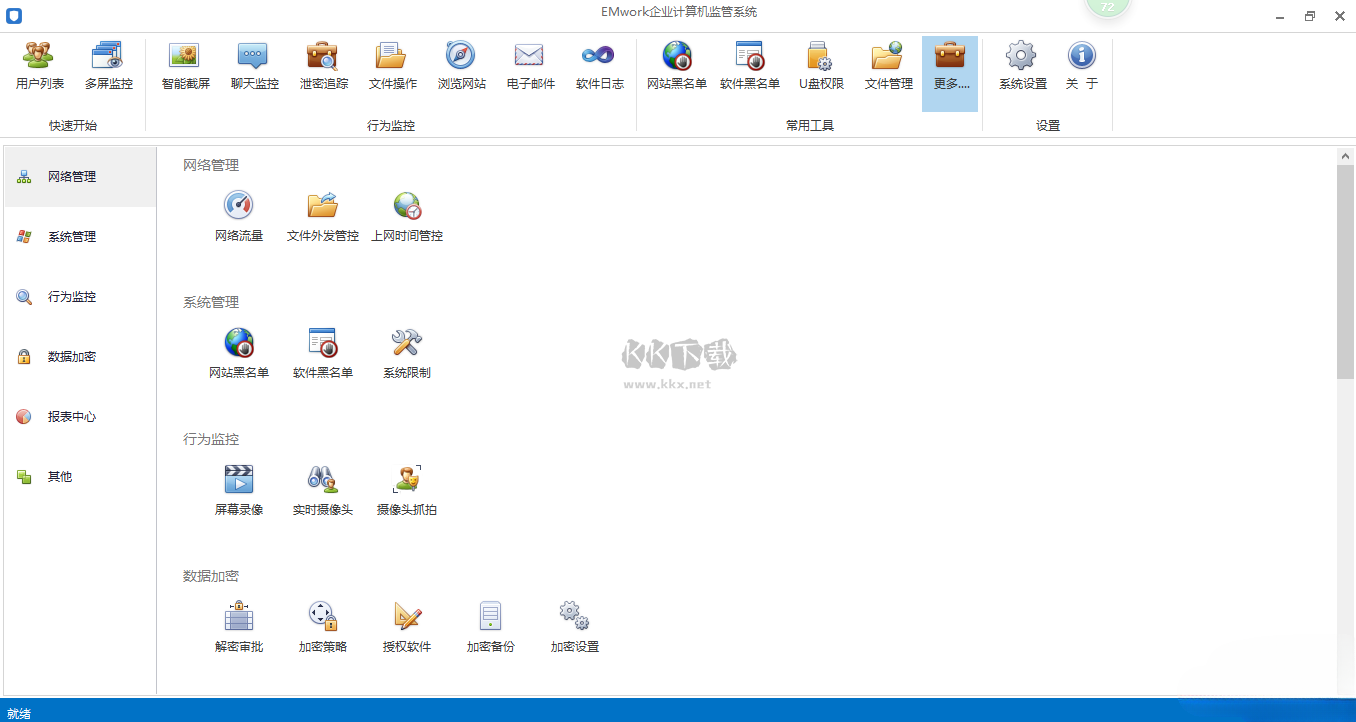Open the U盘权限 settings

tap(821, 67)
